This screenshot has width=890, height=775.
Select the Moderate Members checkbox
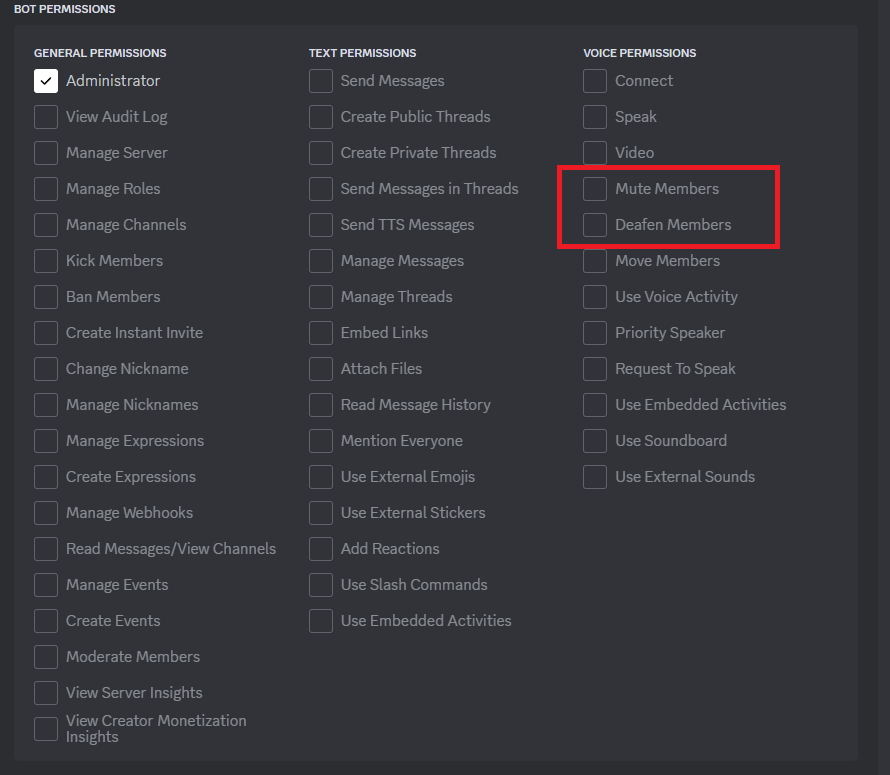[x=46, y=657]
